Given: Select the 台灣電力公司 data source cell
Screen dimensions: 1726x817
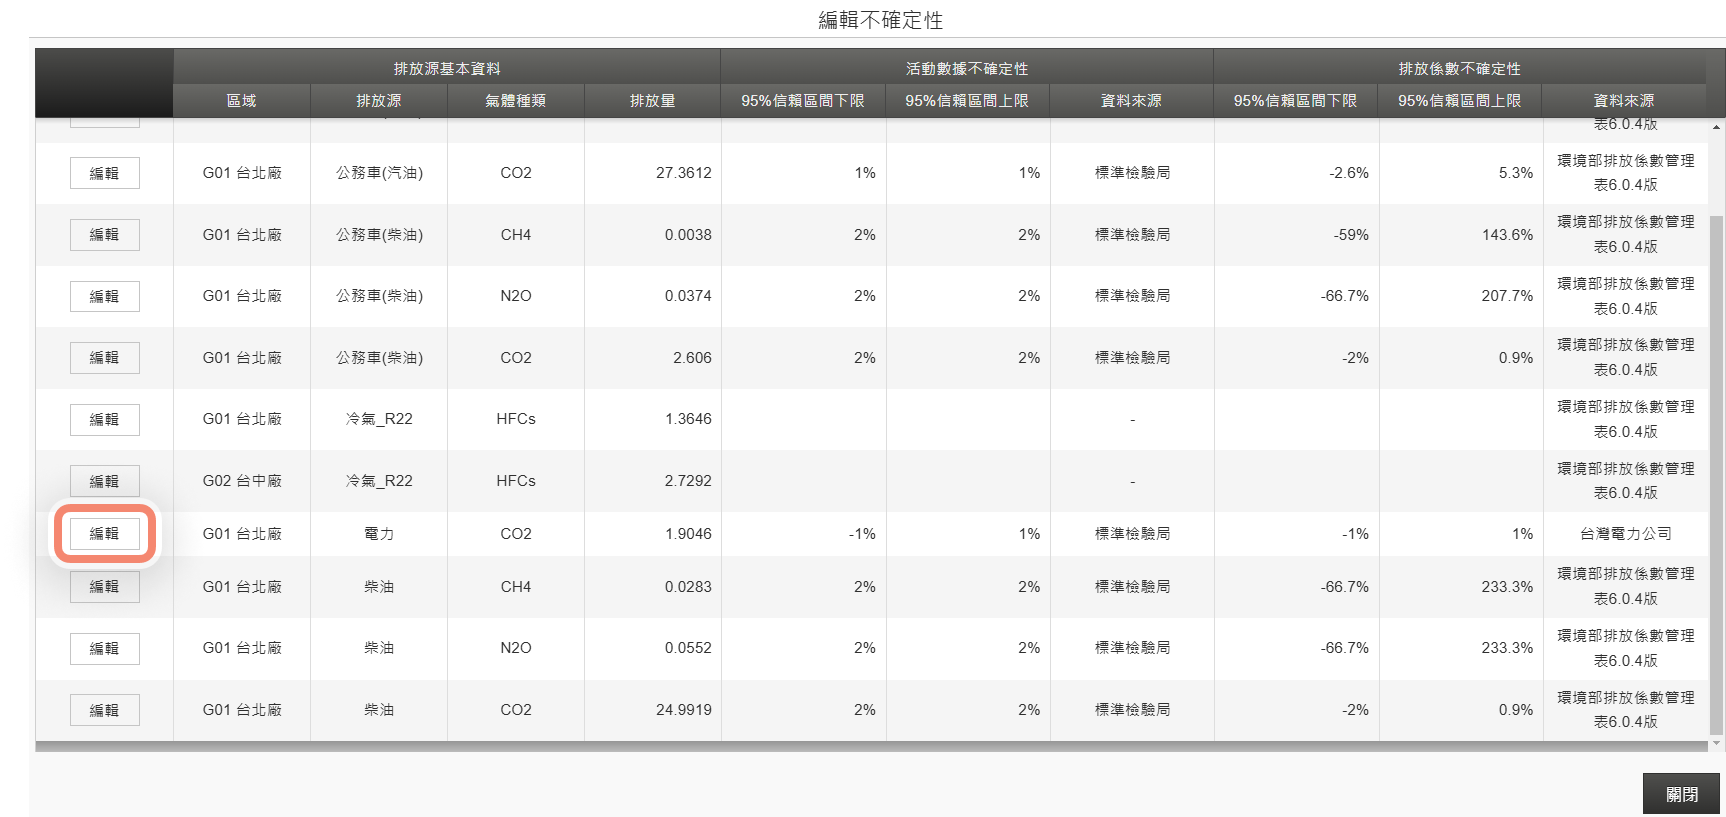Looking at the screenshot, I should coord(1626,534).
